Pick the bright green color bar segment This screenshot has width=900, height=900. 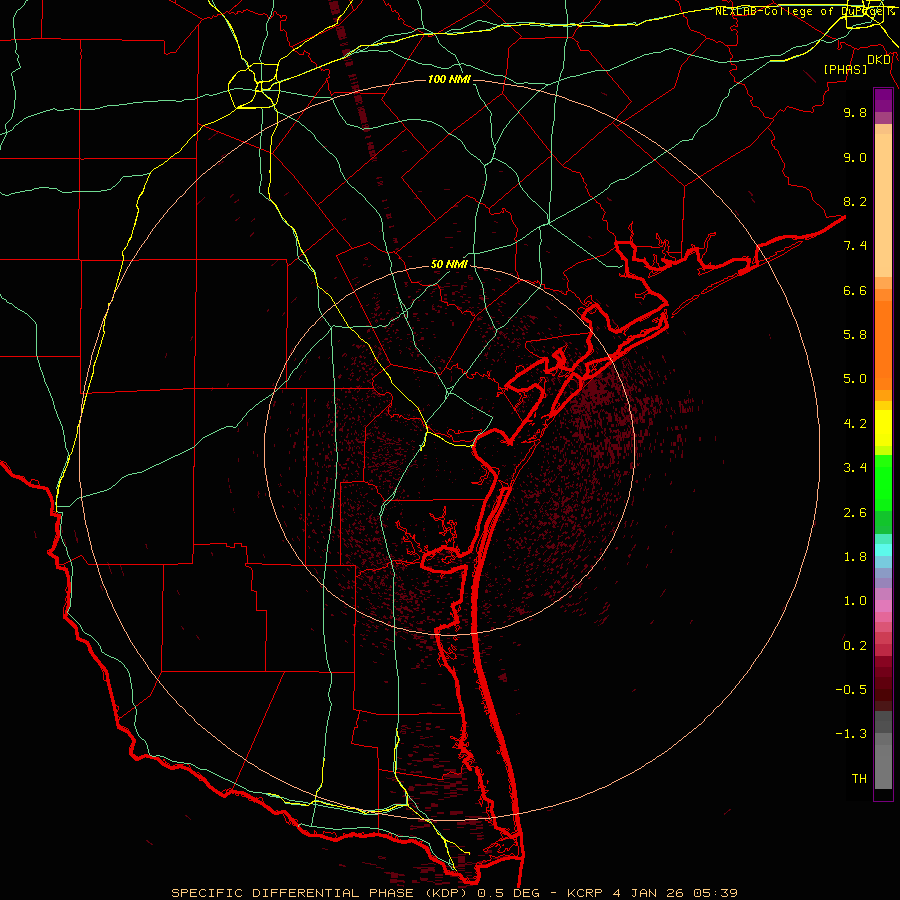(883, 482)
